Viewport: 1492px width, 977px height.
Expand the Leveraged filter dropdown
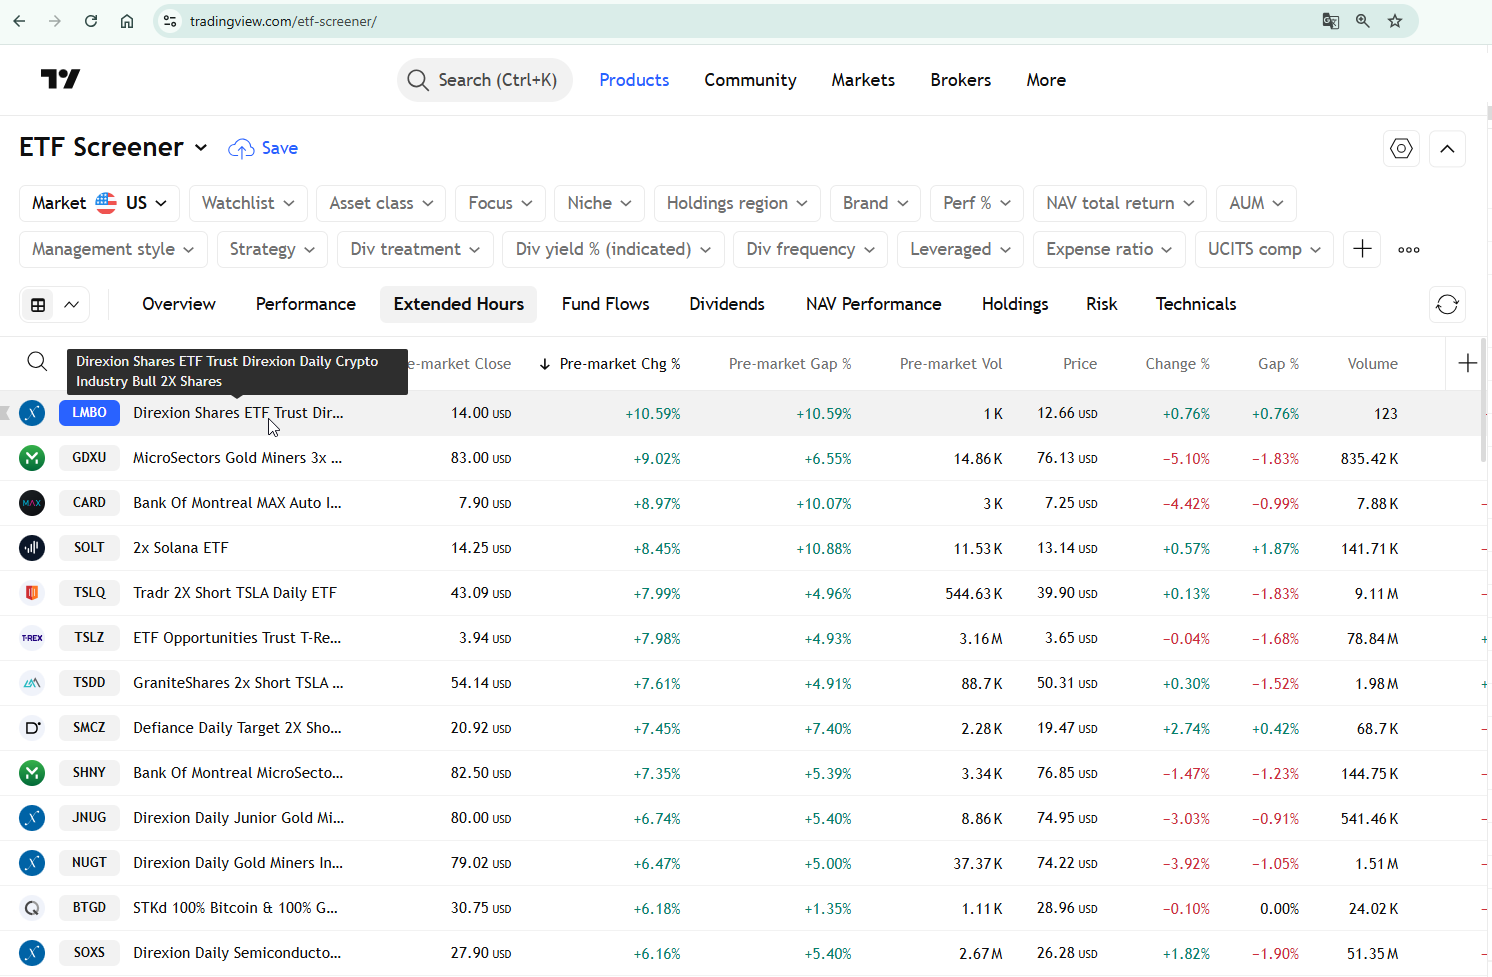click(x=960, y=249)
